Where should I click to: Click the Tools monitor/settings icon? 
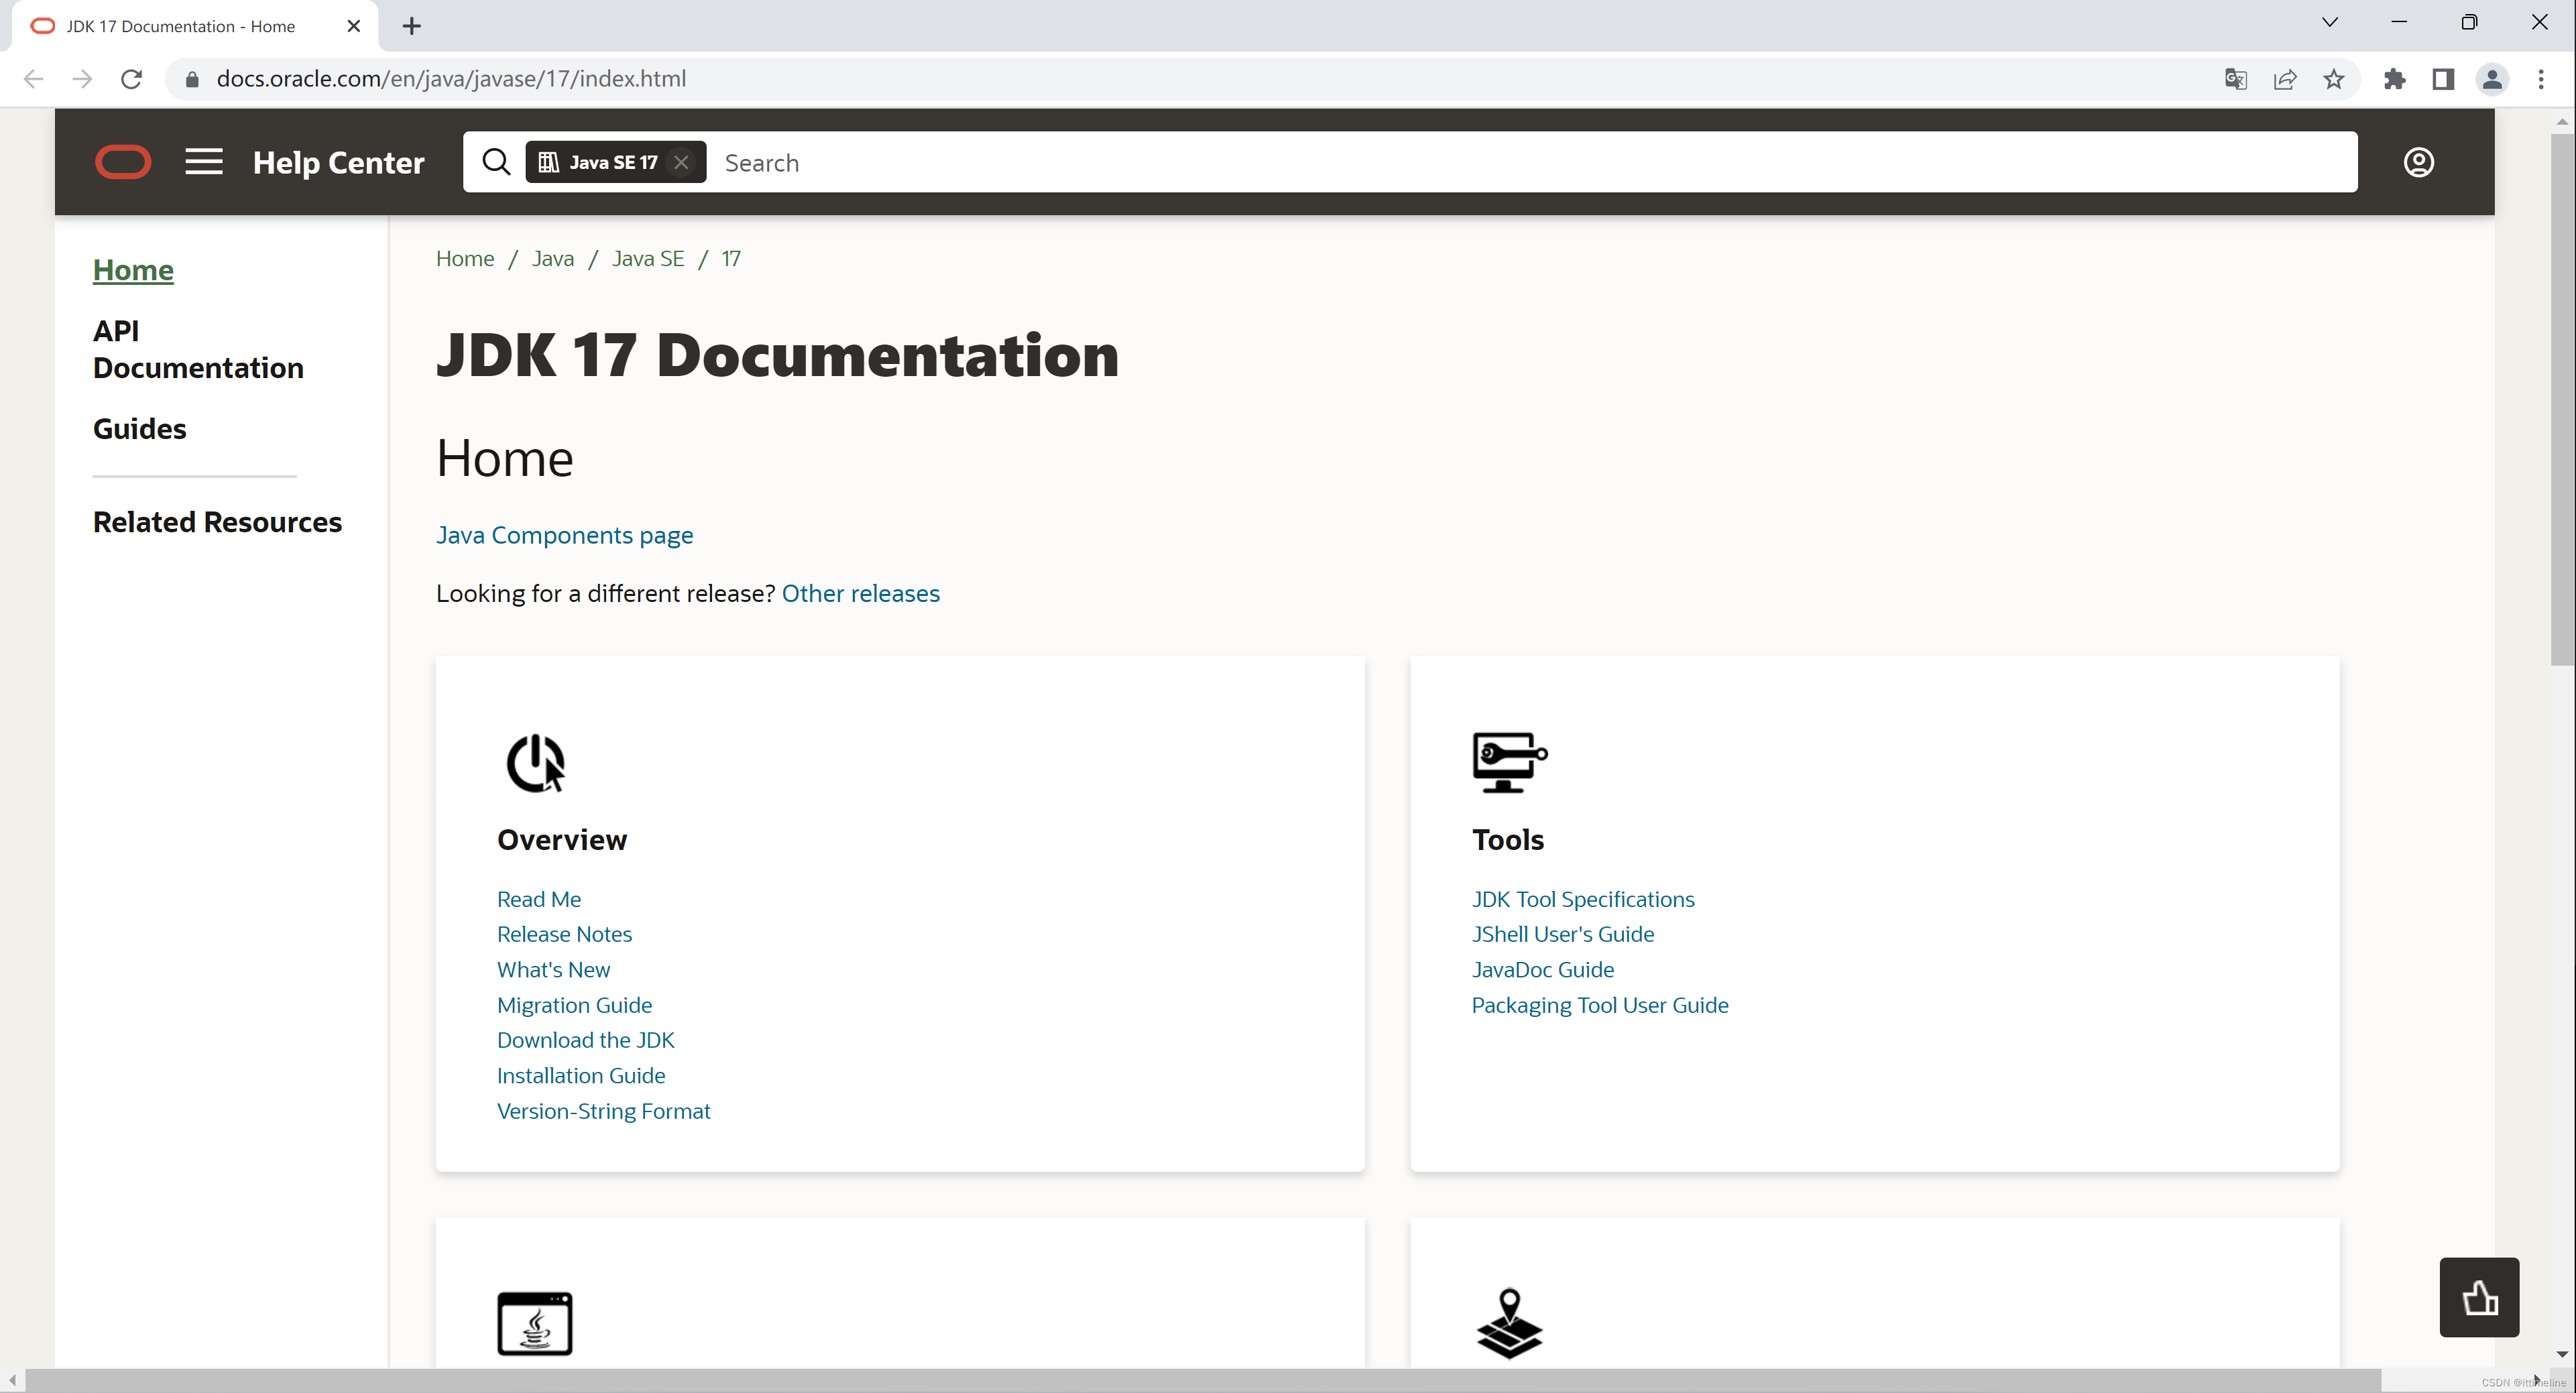pyautogui.click(x=1507, y=762)
